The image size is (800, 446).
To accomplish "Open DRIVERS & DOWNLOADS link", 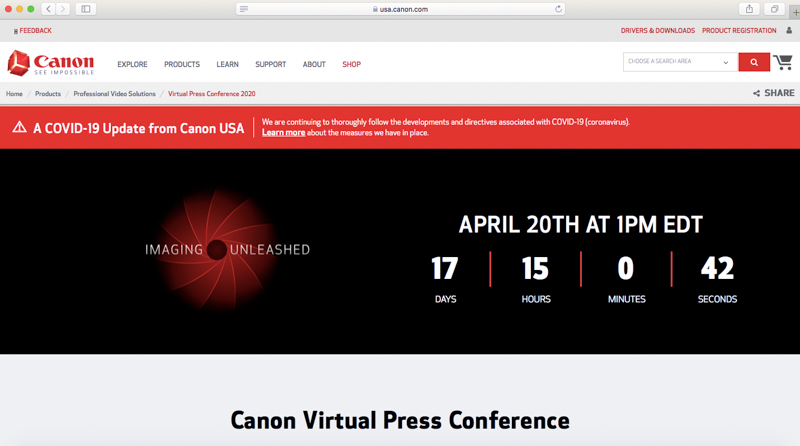I will tap(658, 31).
